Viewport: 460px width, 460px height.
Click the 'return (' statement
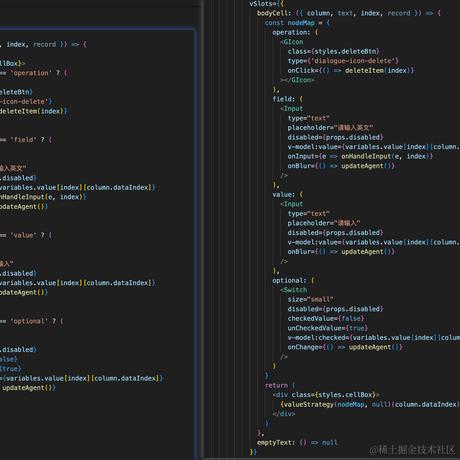280,385
